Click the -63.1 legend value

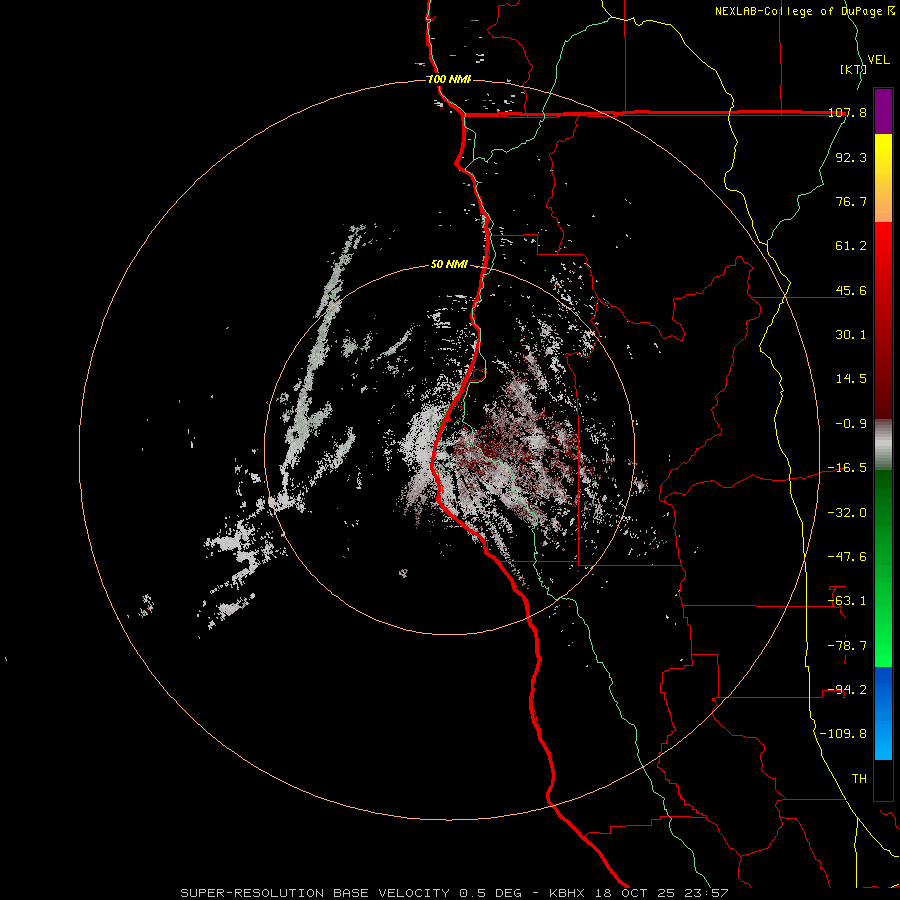point(847,601)
